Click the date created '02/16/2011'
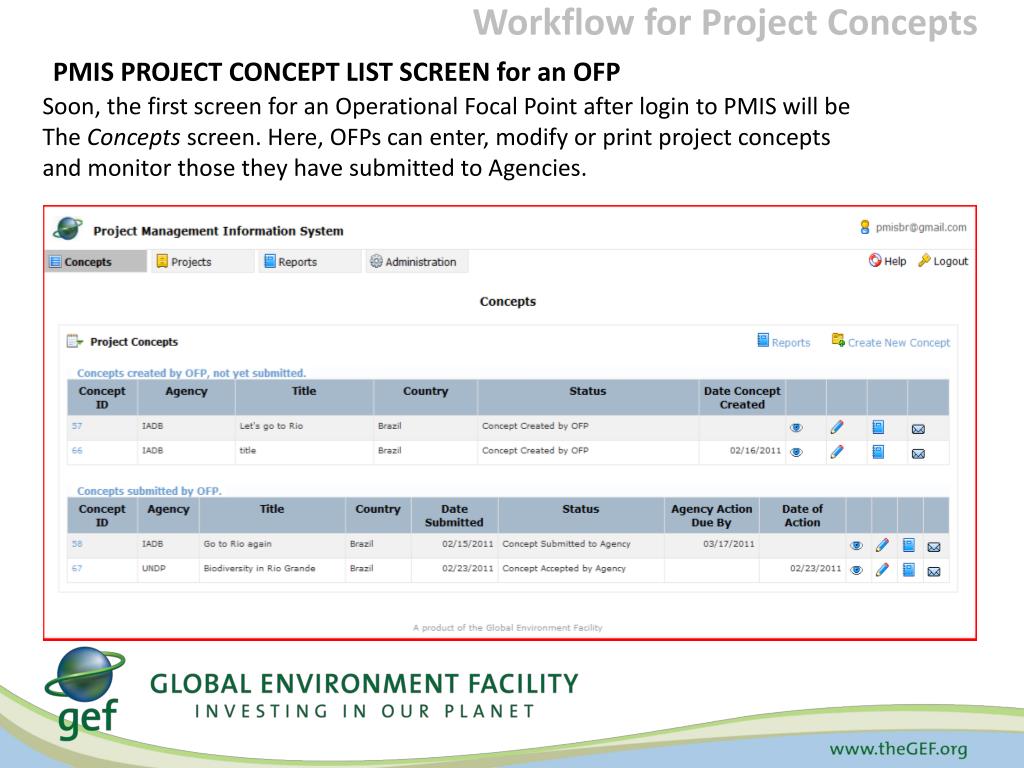Image resolution: width=1024 pixels, height=768 pixels. 755,451
